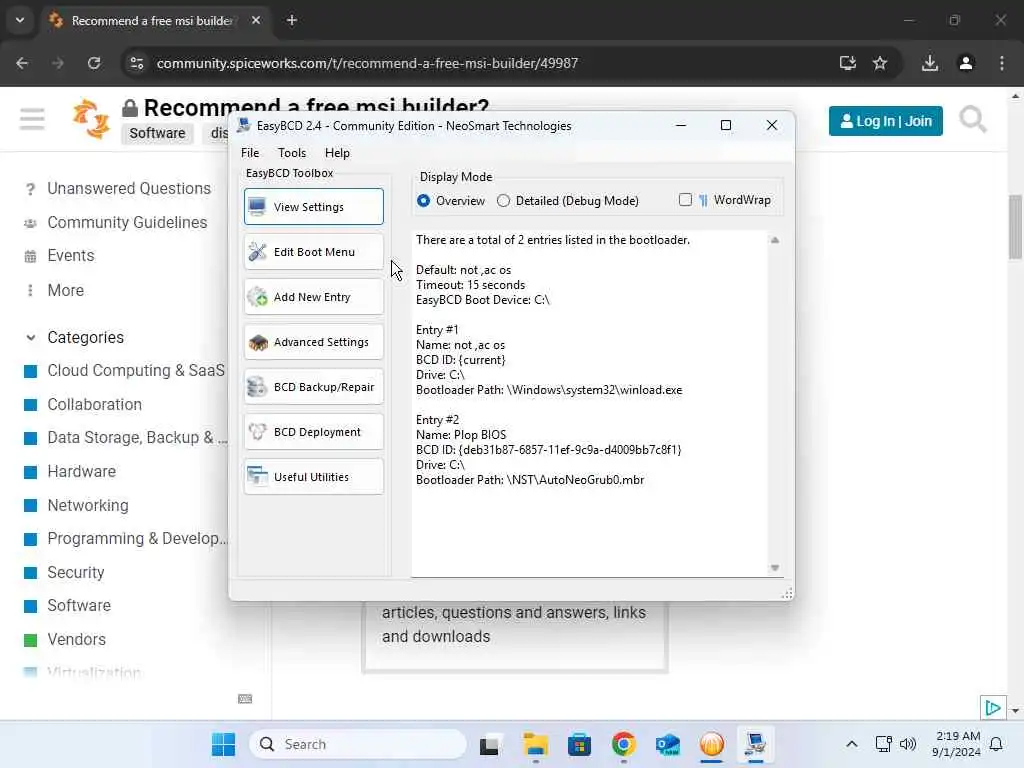
Task: Open Advanced Settings in EasyBCD
Action: tap(313, 342)
